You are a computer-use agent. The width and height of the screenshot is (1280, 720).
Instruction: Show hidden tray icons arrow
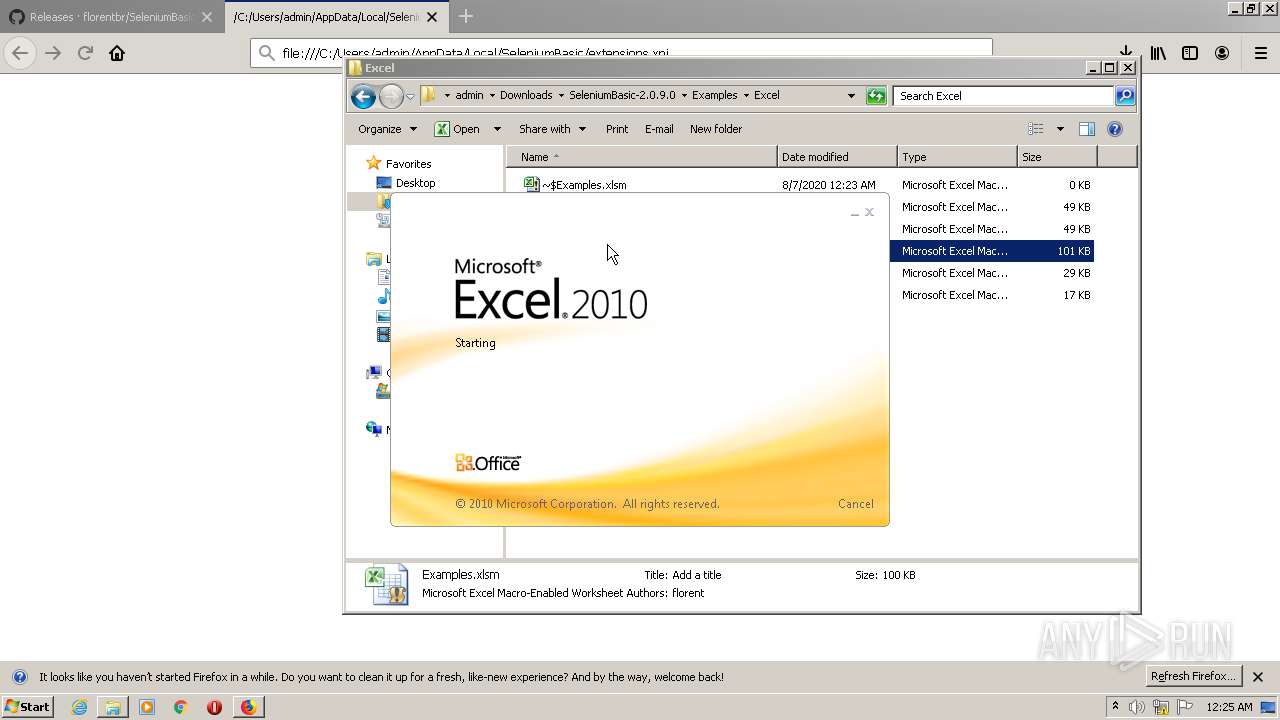1115,707
